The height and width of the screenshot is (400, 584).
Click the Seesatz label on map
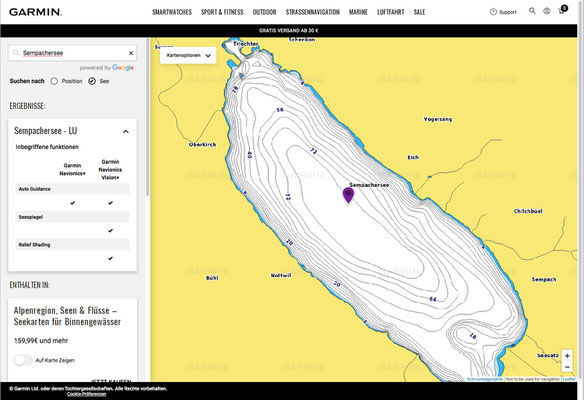point(548,355)
